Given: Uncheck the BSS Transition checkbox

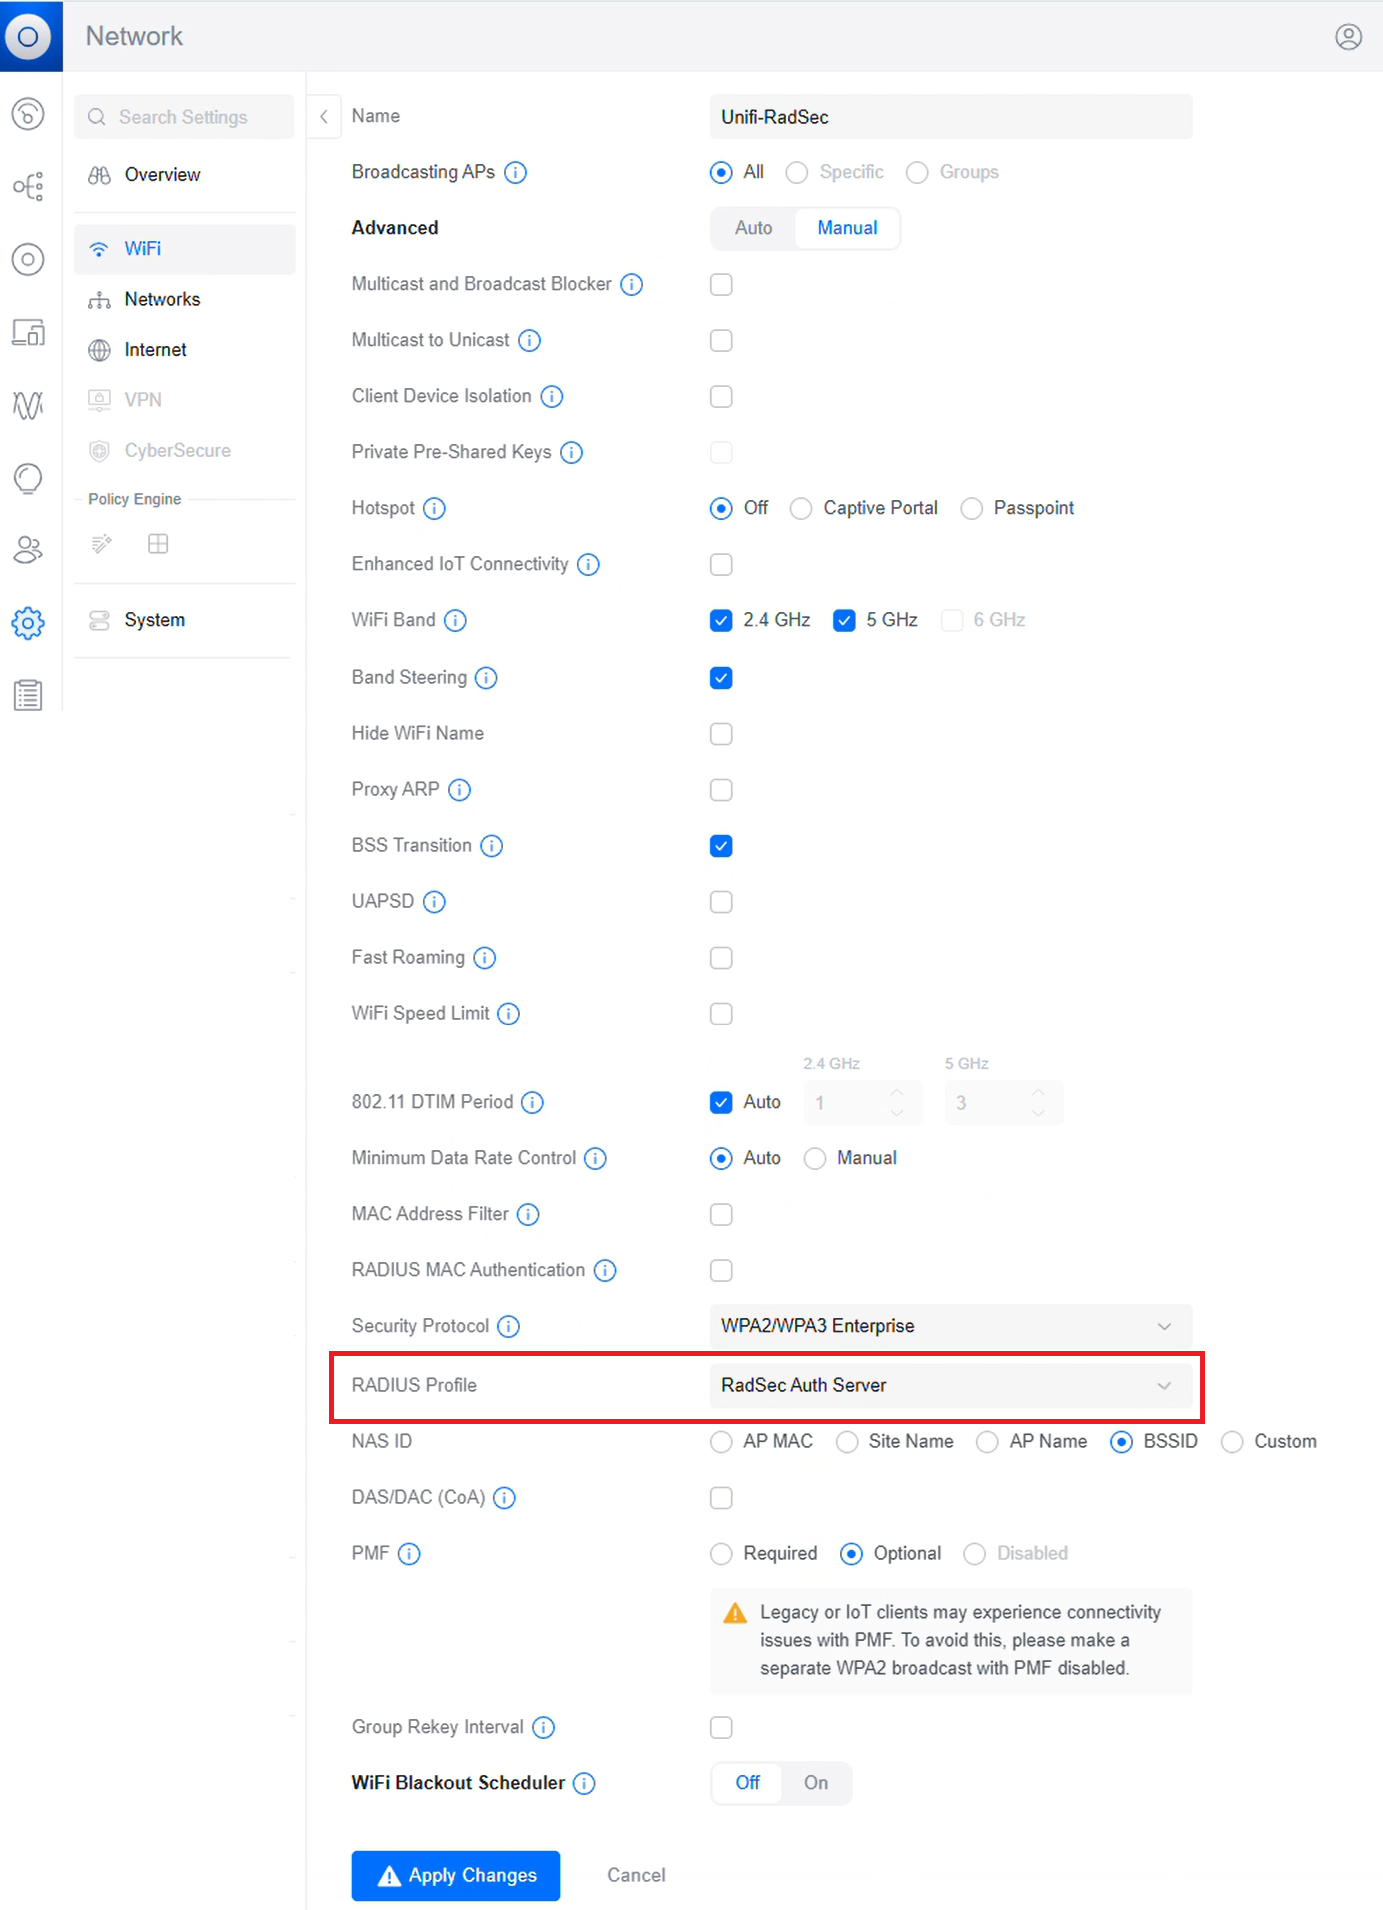Looking at the screenshot, I should point(721,846).
